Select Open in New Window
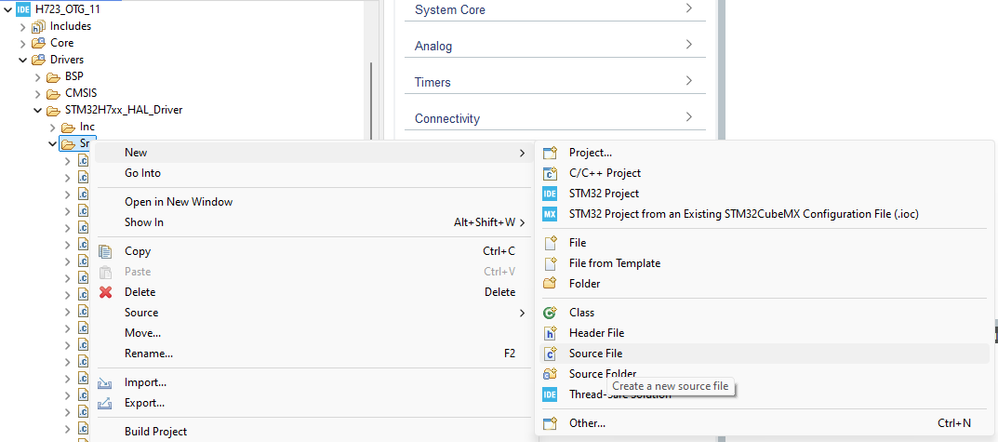The width and height of the screenshot is (998, 442). point(312,202)
